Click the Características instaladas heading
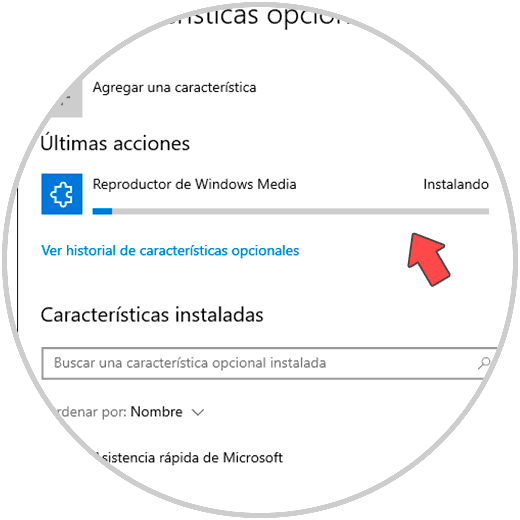The image size is (520, 520). tap(152, 315)
